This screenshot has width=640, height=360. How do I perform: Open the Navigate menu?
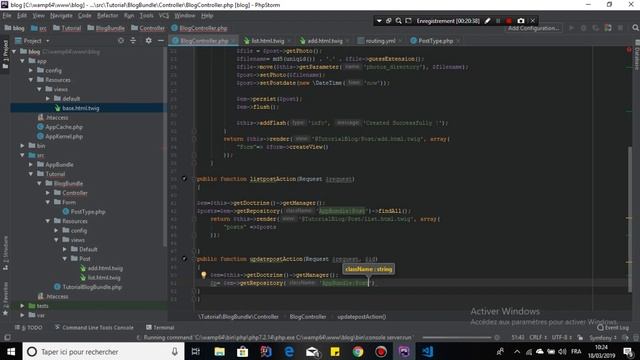tap(61, 16)
